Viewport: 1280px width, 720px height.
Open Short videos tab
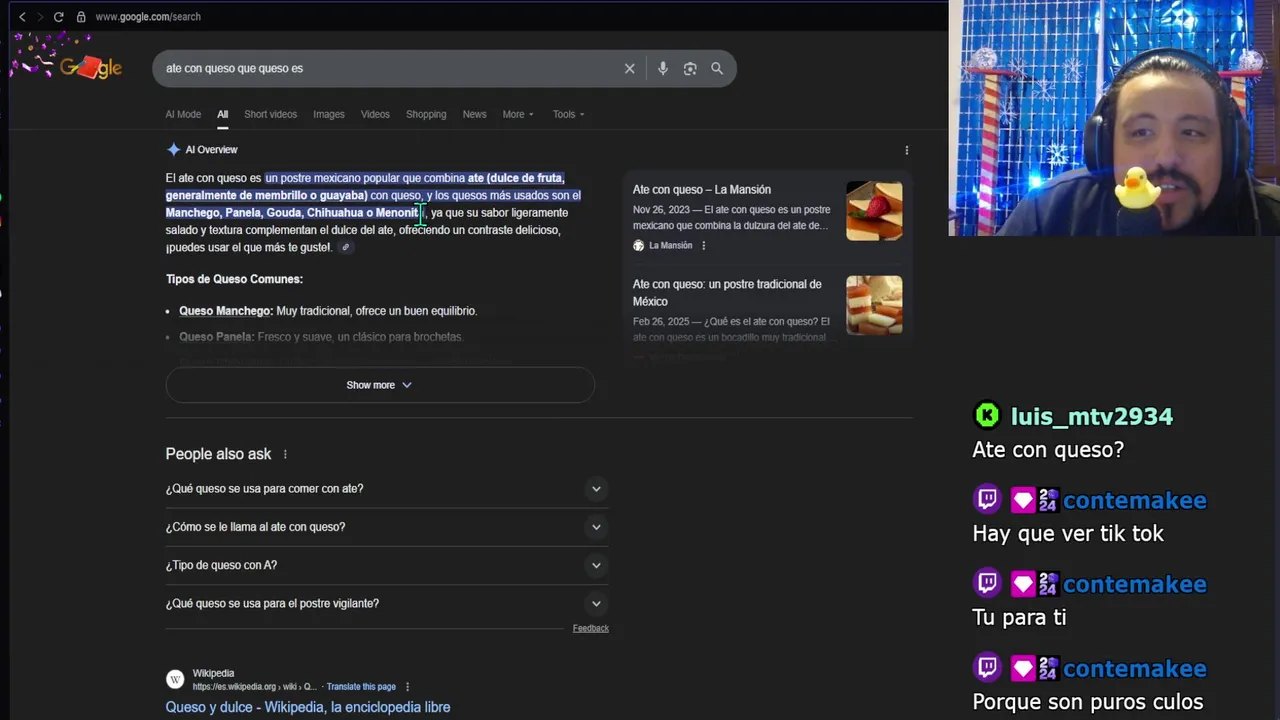[270, 114]
